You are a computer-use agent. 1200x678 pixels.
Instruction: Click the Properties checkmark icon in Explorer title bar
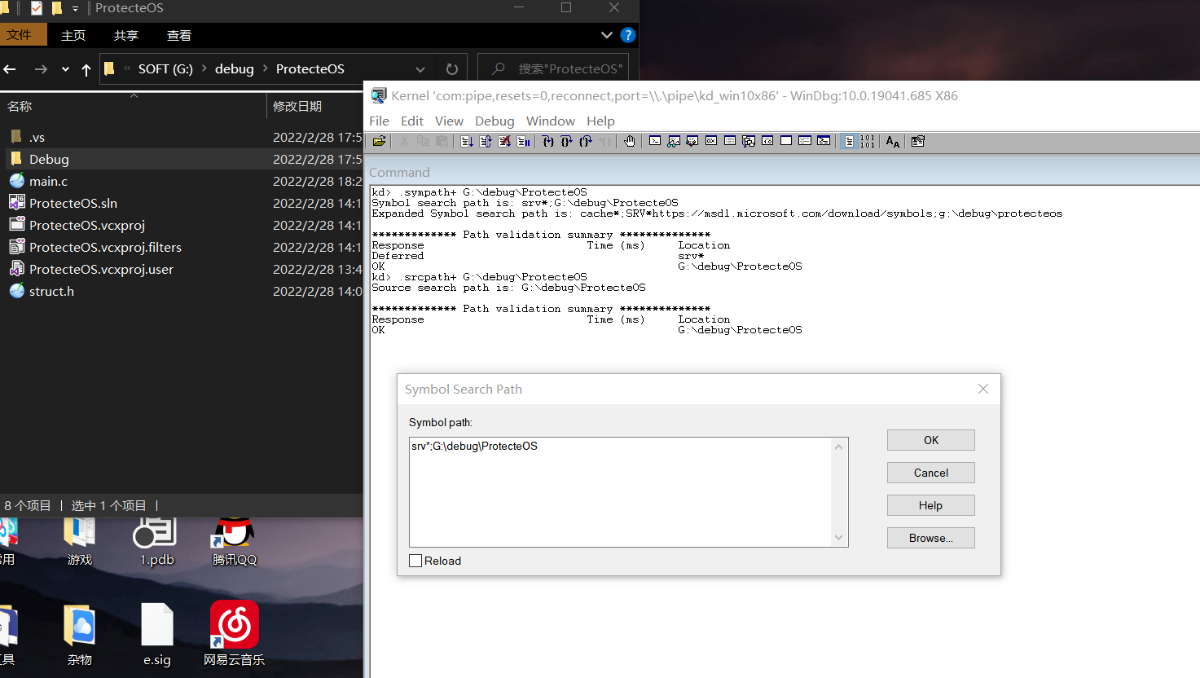click(x=37, y=8)
